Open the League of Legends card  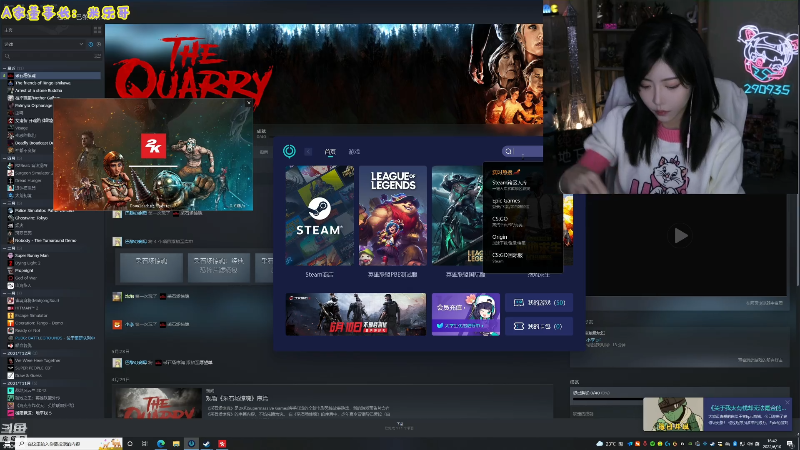tap(392, 215)
